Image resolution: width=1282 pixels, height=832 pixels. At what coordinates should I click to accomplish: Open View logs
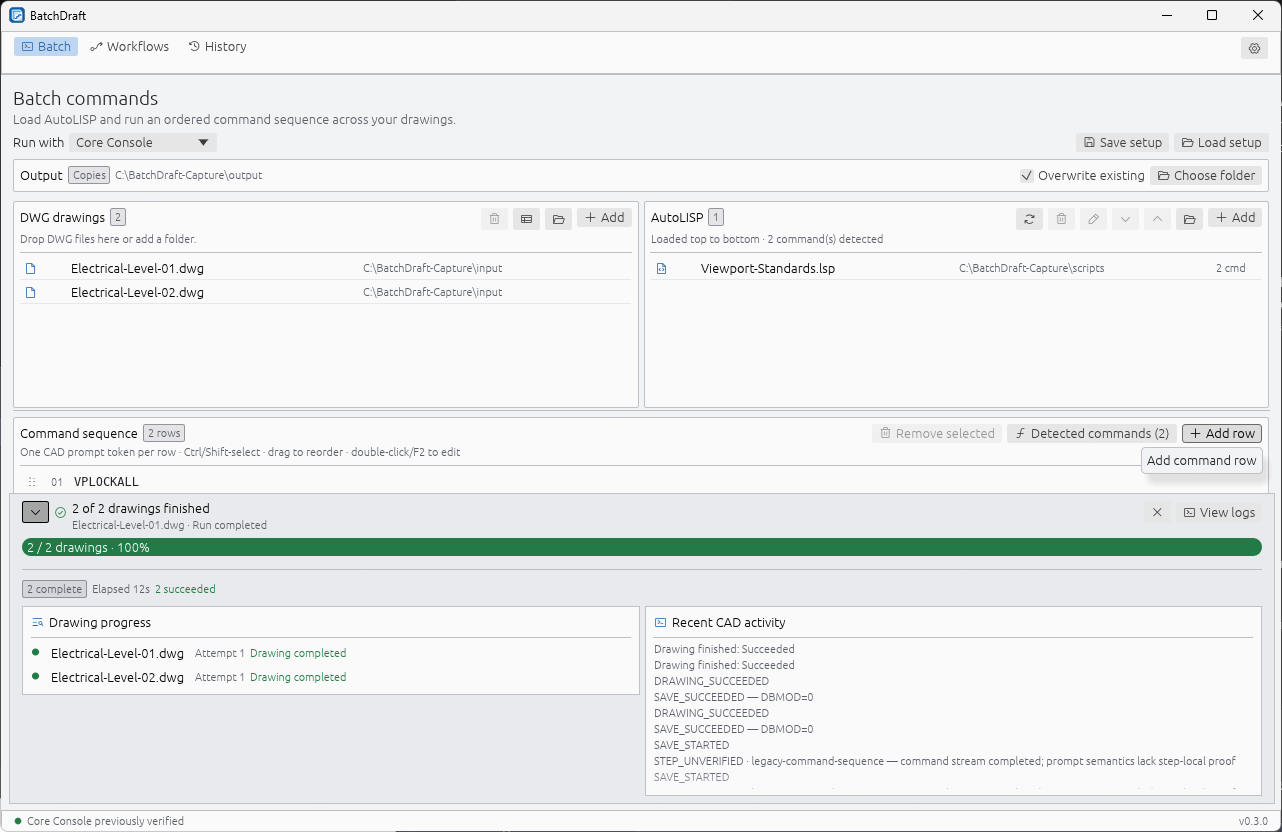[x=1219, y=512]
